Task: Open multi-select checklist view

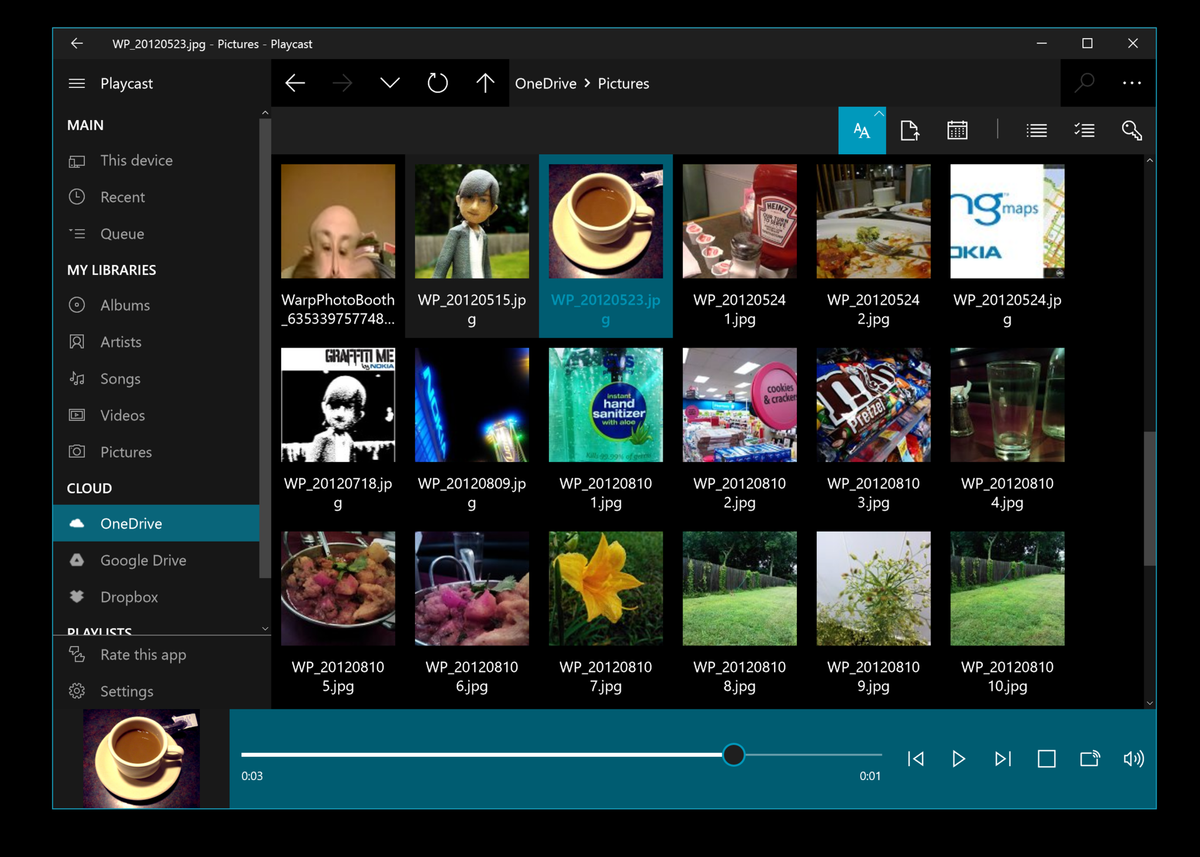Action: [1084, 130]
